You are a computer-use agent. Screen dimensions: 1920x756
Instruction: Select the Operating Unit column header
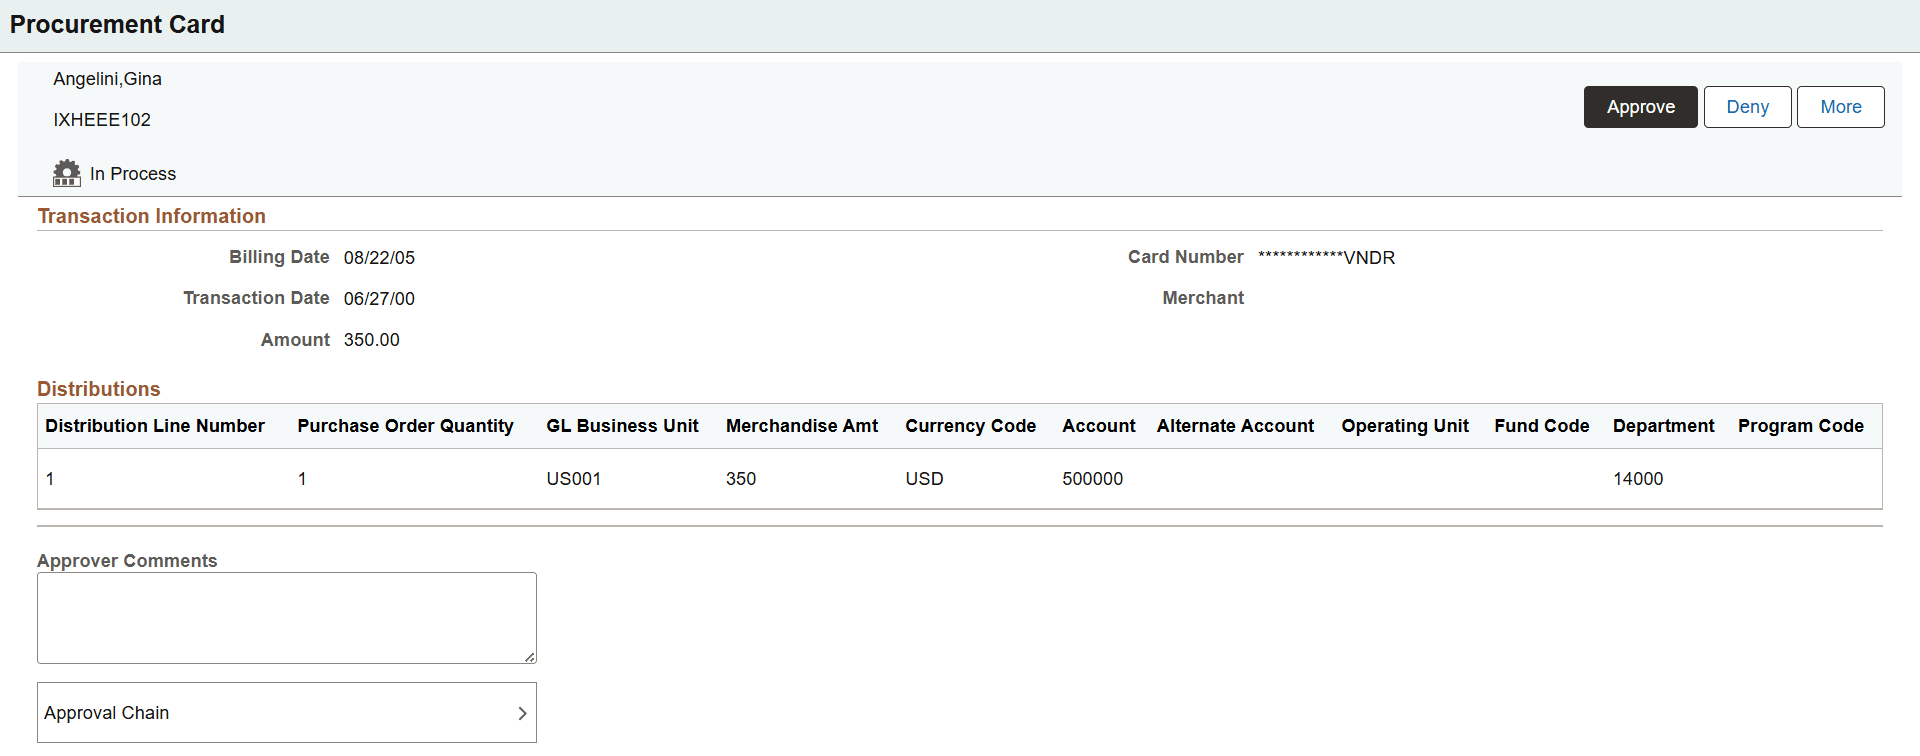(x=1405, y=426)
